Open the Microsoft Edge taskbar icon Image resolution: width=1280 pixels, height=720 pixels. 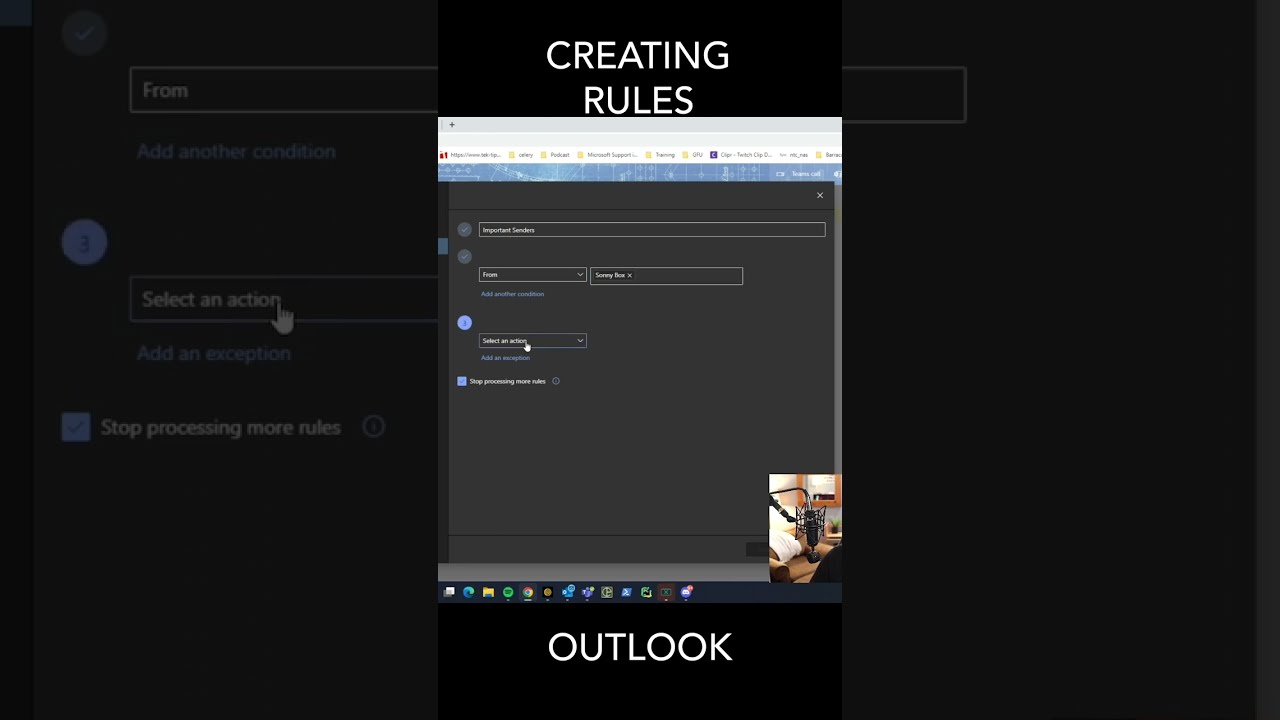coord(468,592)
